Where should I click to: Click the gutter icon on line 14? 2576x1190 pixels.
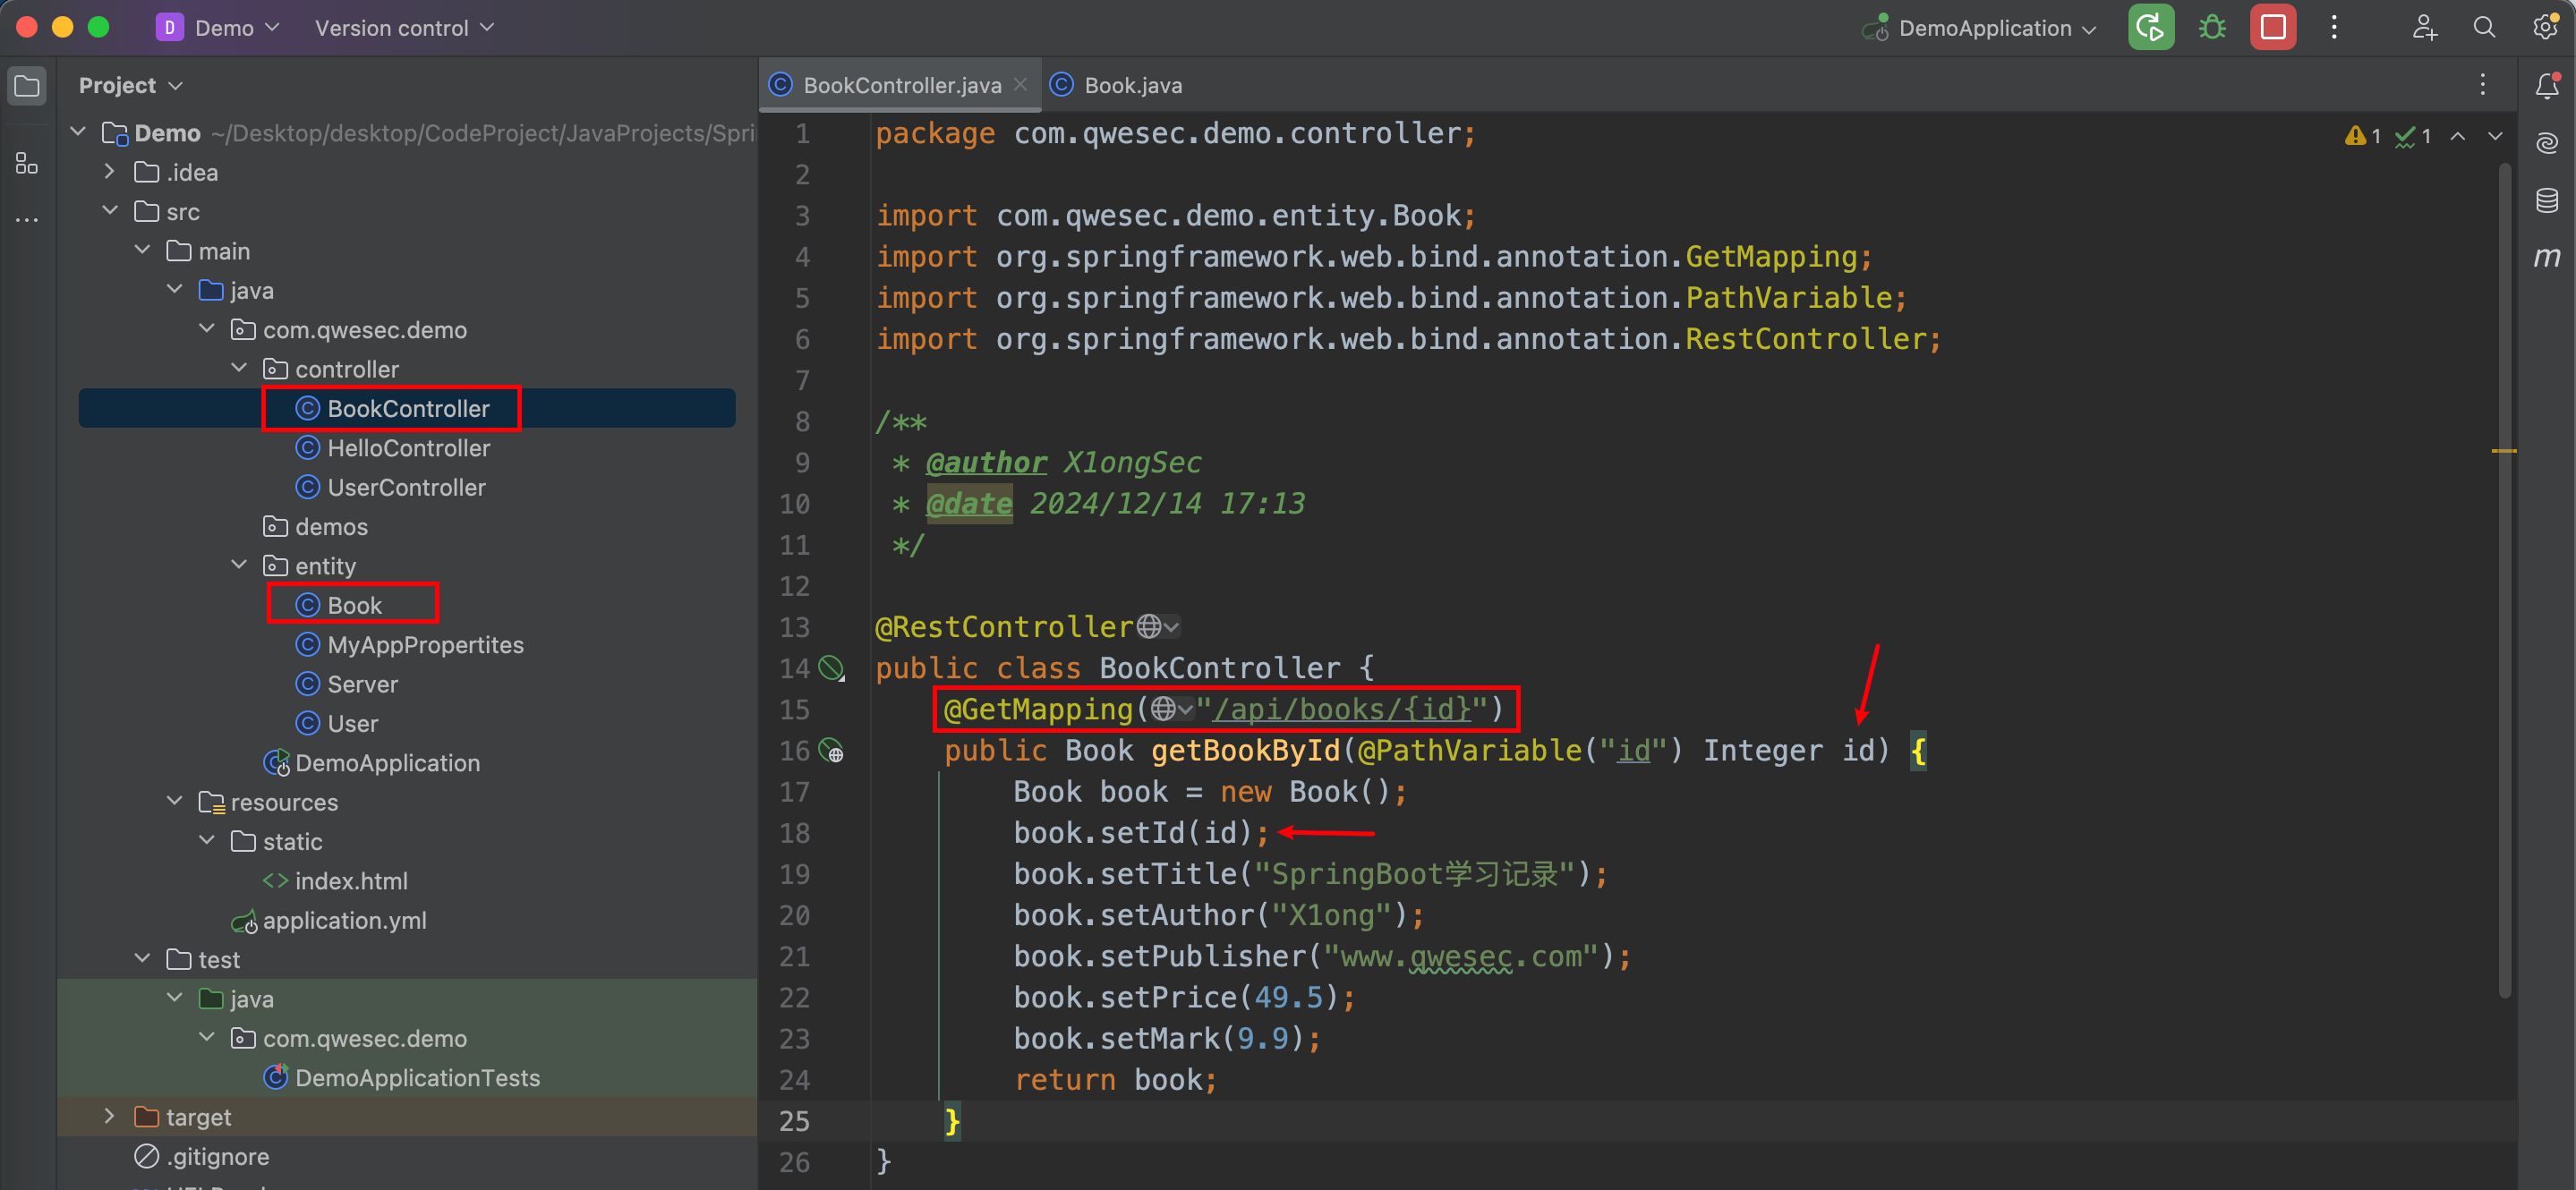[x=831, y=667]
